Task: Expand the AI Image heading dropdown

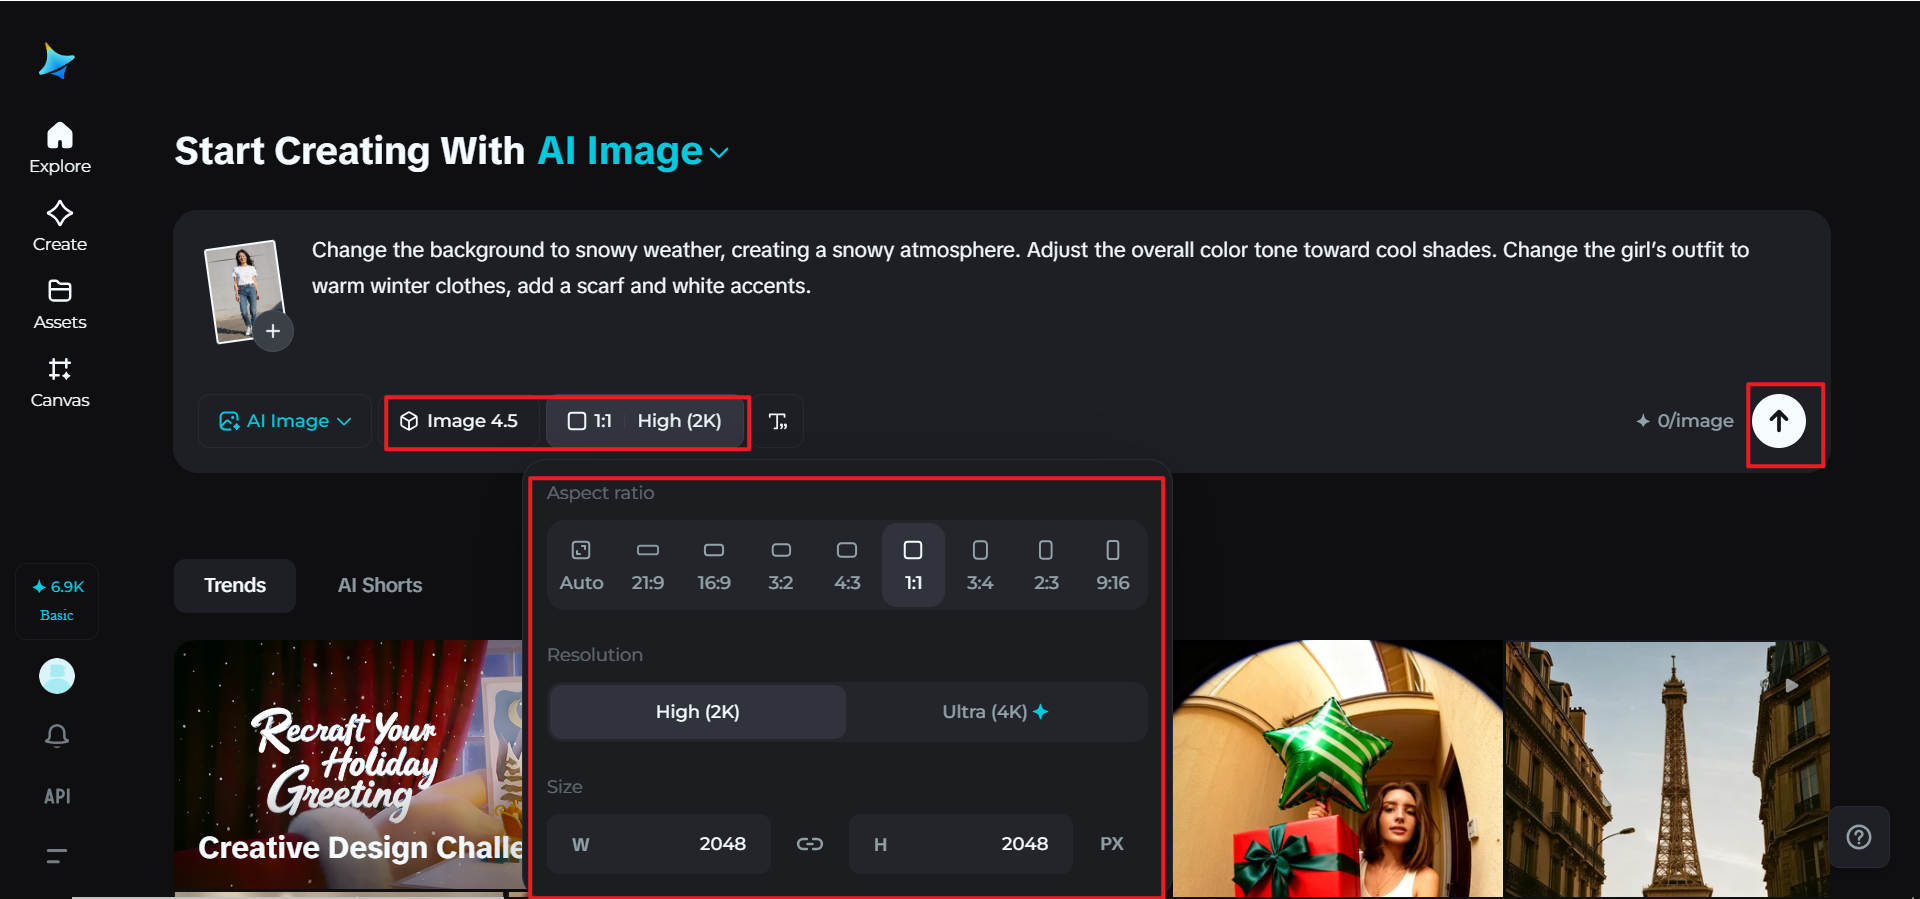Action: 633,151
